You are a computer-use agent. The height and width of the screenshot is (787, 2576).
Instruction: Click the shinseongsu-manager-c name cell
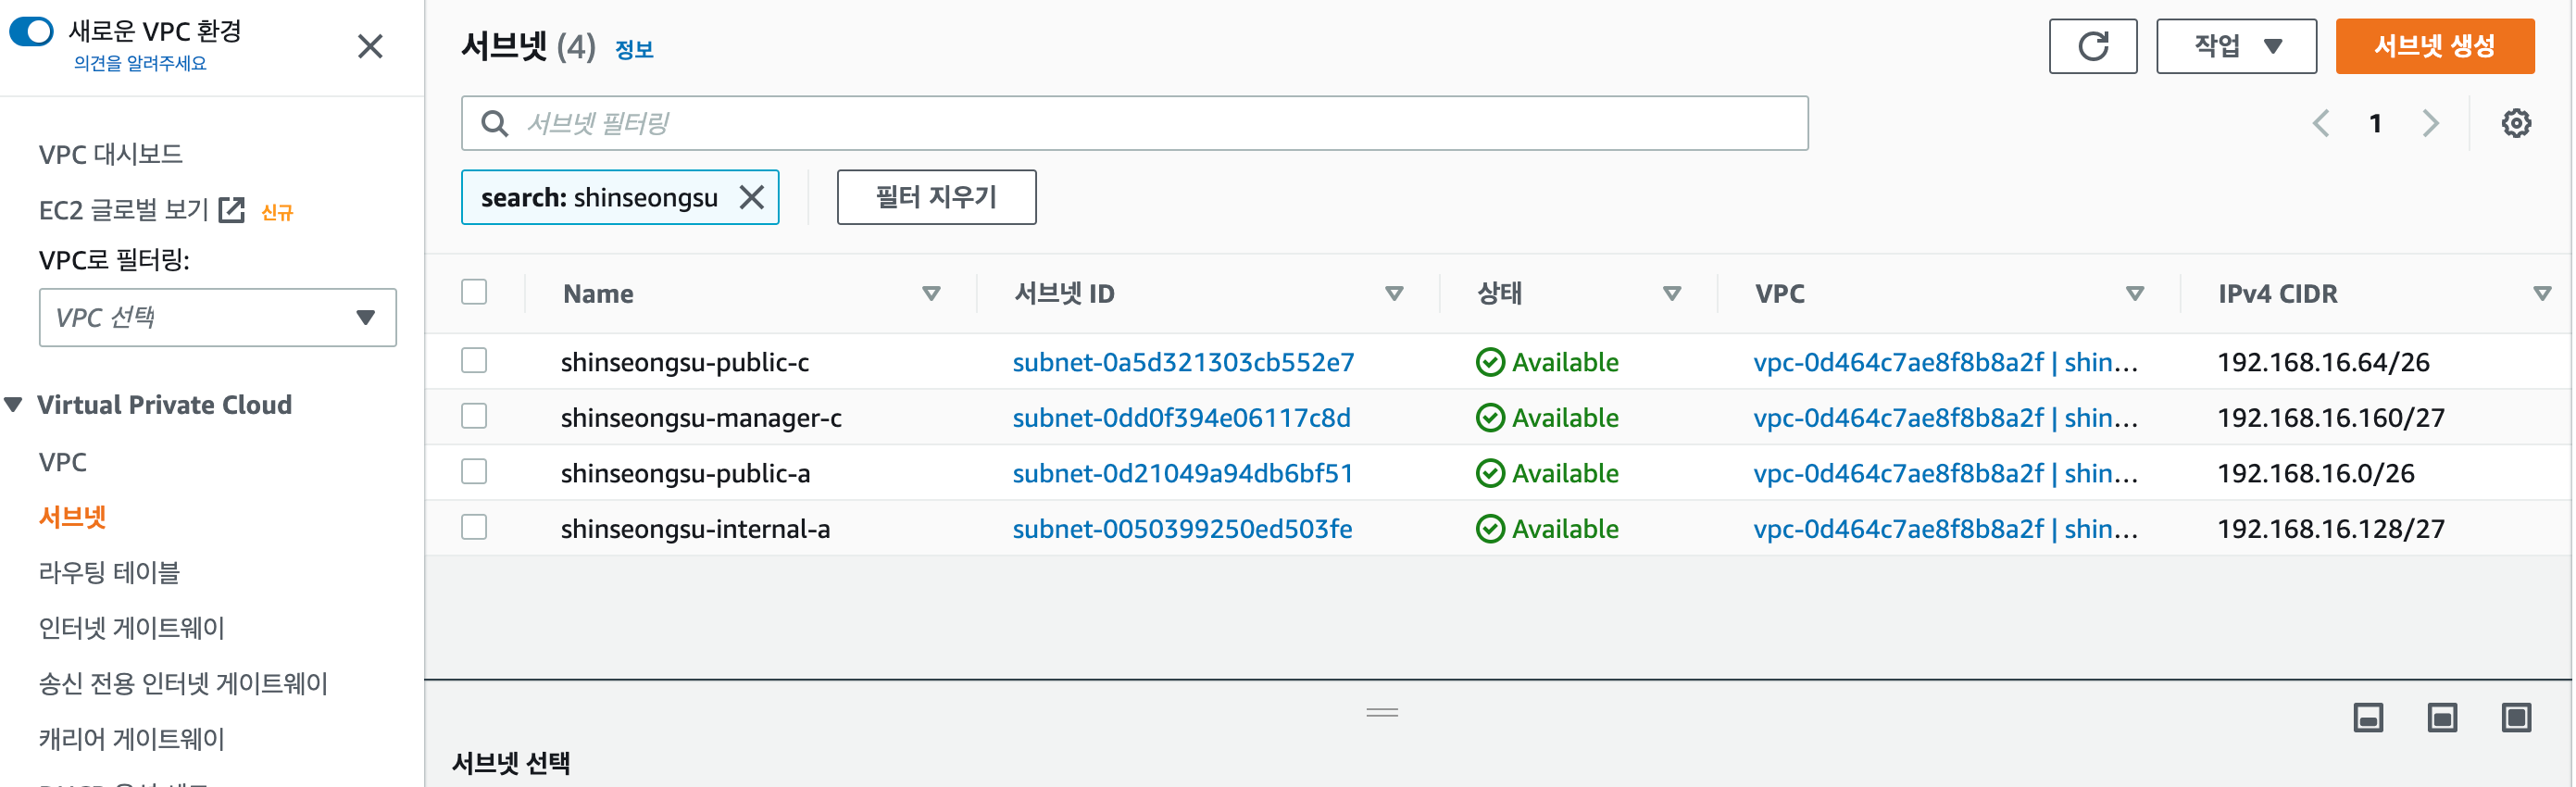click(701, 417)
